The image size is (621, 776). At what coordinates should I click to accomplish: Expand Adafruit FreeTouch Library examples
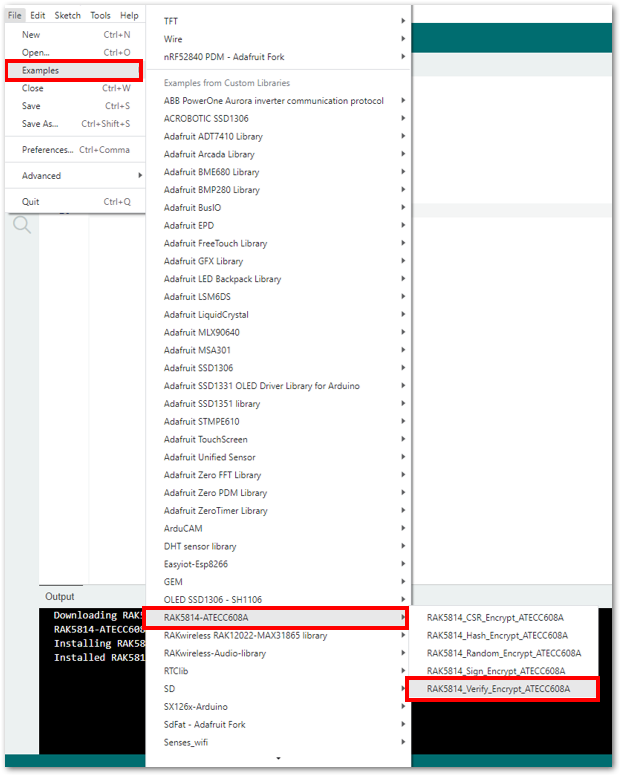click(279, 243)
